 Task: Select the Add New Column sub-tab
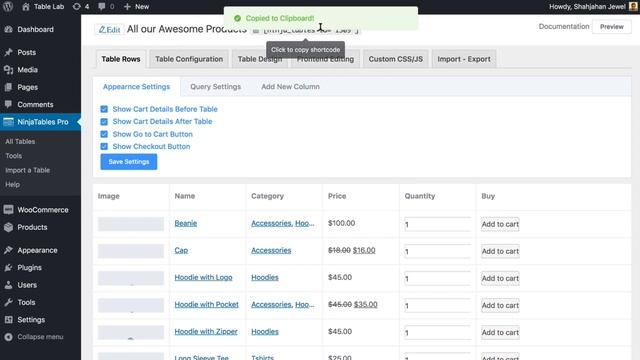[x=290, y=87]
